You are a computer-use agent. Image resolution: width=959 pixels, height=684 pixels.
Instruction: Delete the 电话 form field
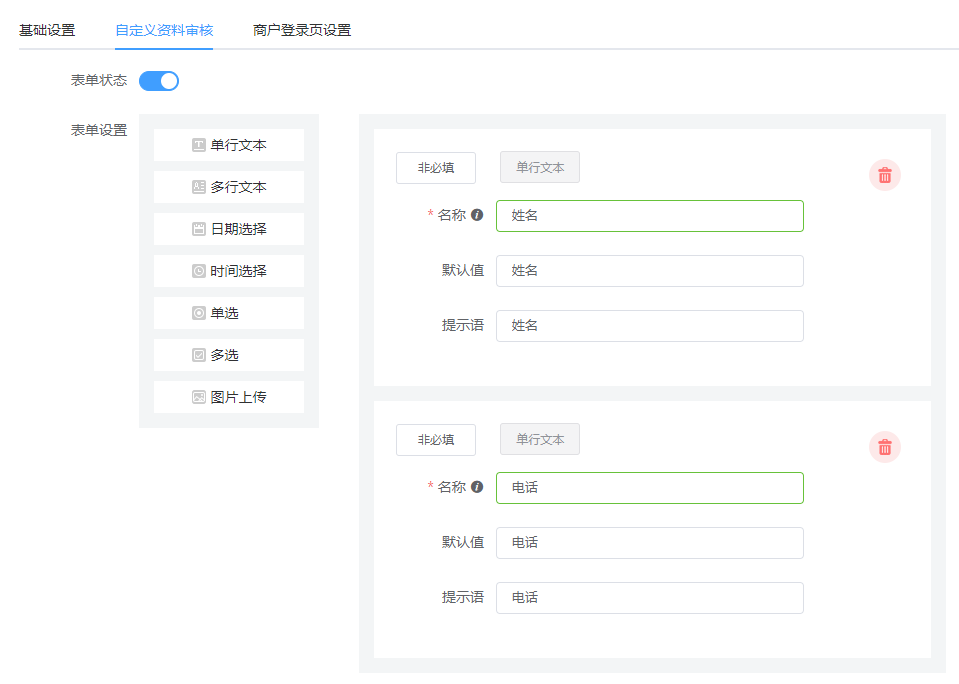coord(884,447)
